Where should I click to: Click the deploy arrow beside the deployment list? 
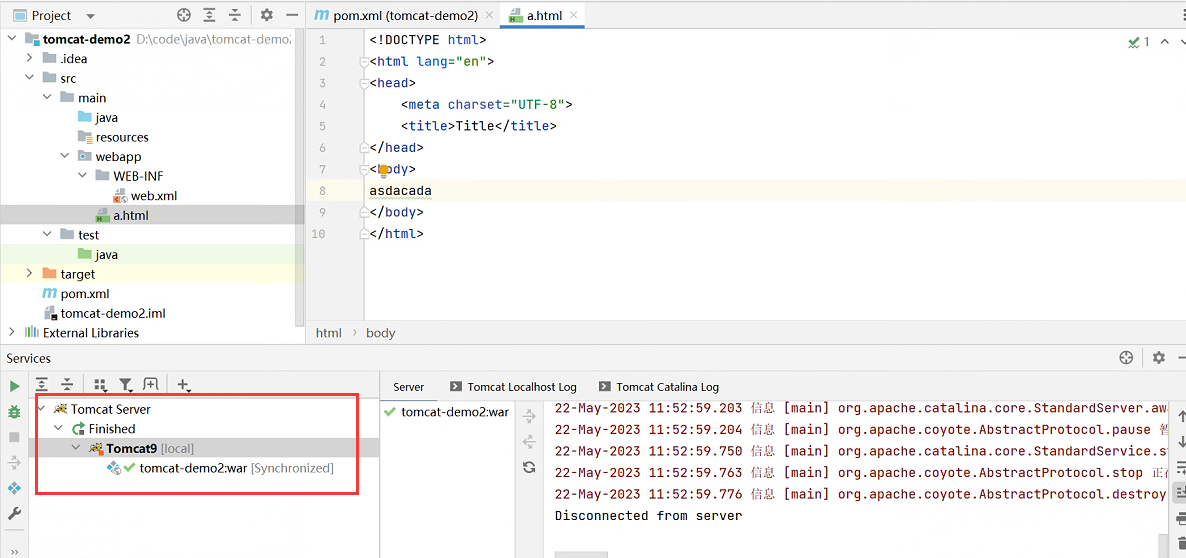(529, 415)
